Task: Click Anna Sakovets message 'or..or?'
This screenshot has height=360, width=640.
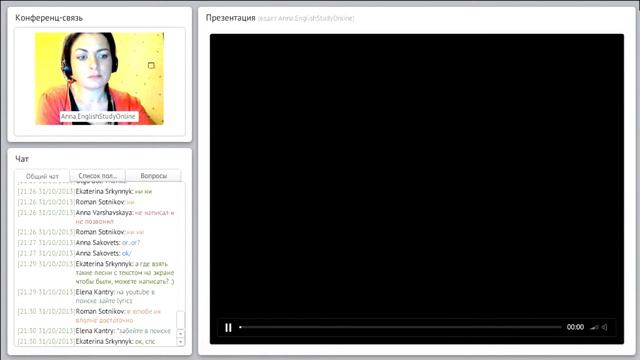Action: click(79, 242)
